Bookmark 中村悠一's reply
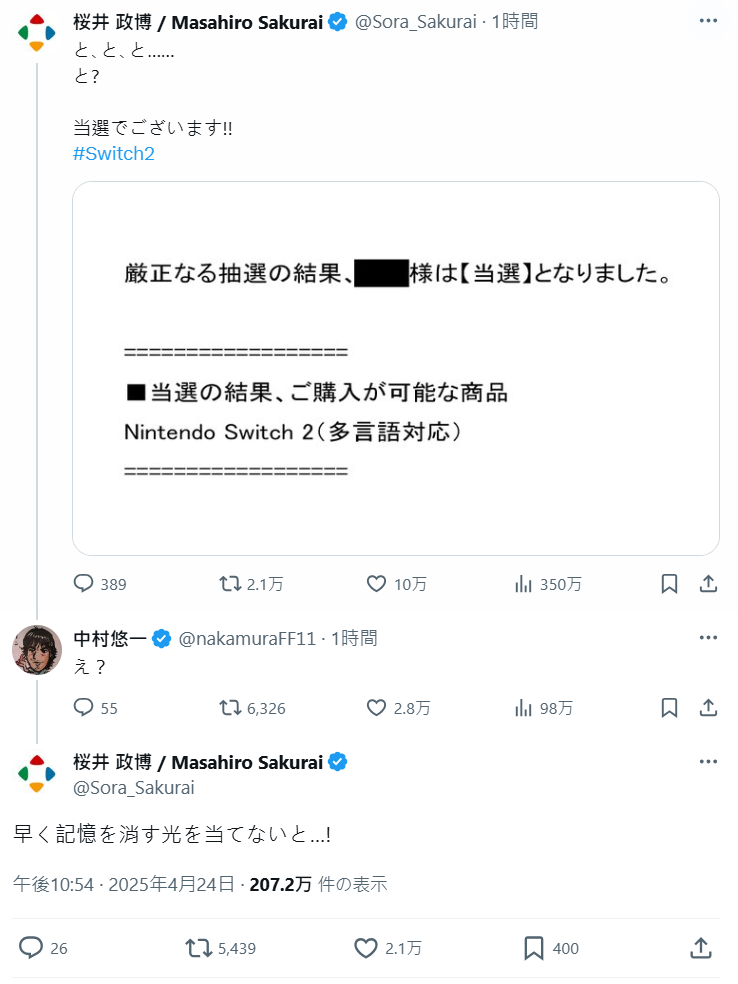Screen dimensions: 738x984 coord(670,708)
